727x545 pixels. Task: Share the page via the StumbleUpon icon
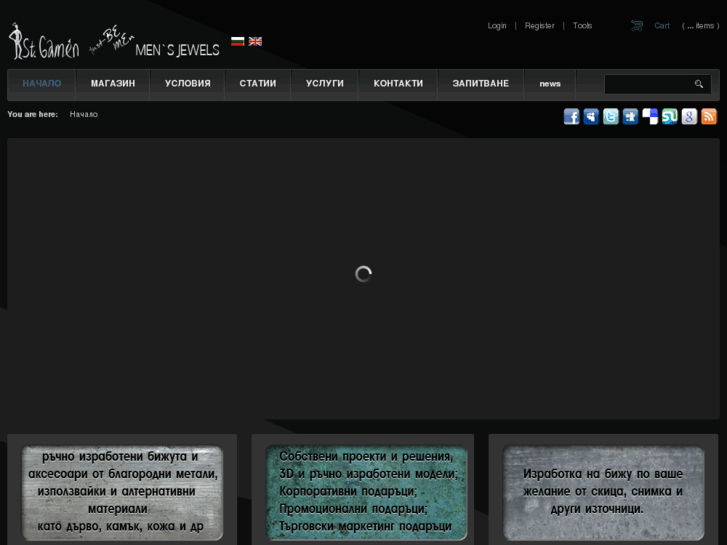[670, 116]
